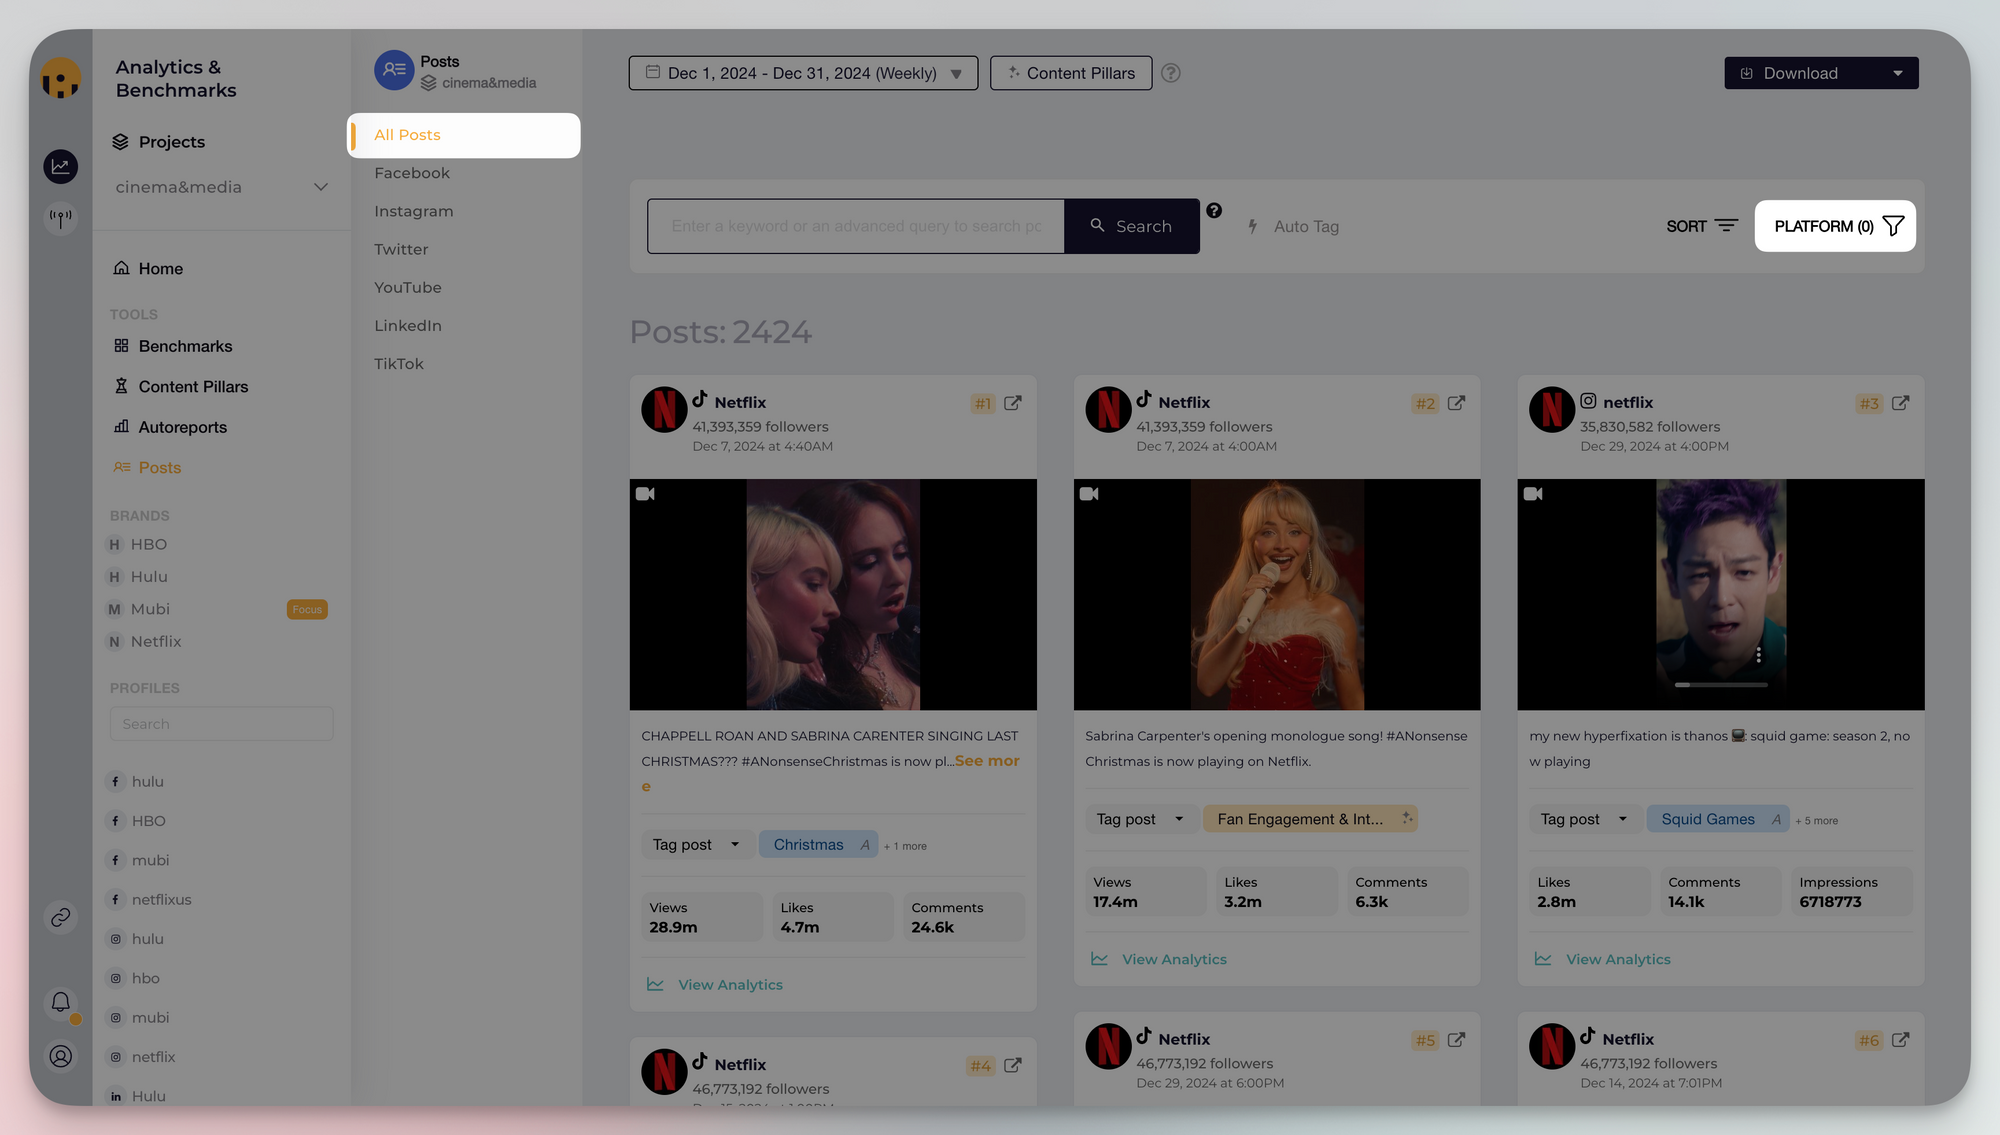Viewport: 2000px width, 1135px height.
Task: Open the squid game thanos video thumbnail
Action: tap(1721, 594)
